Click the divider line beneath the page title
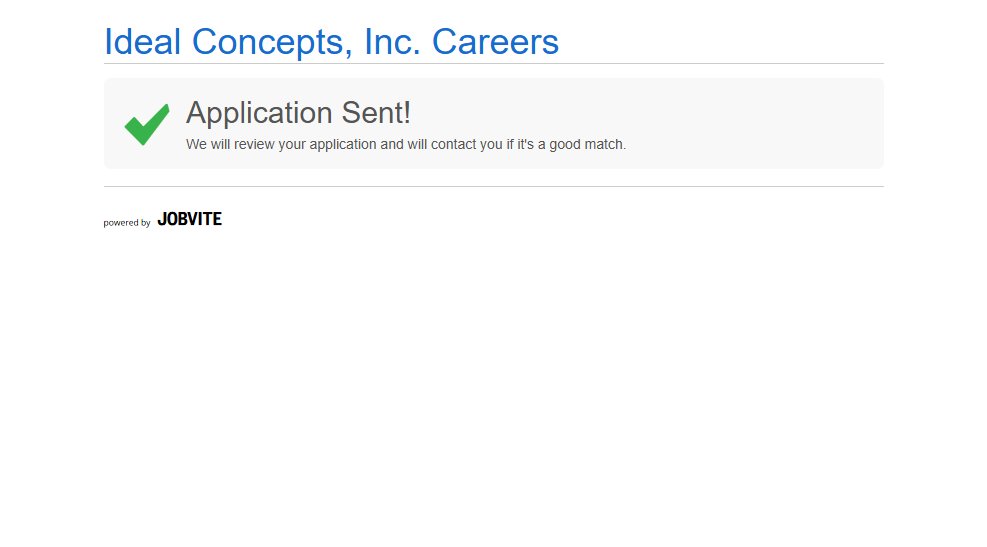 pos(494,64)
